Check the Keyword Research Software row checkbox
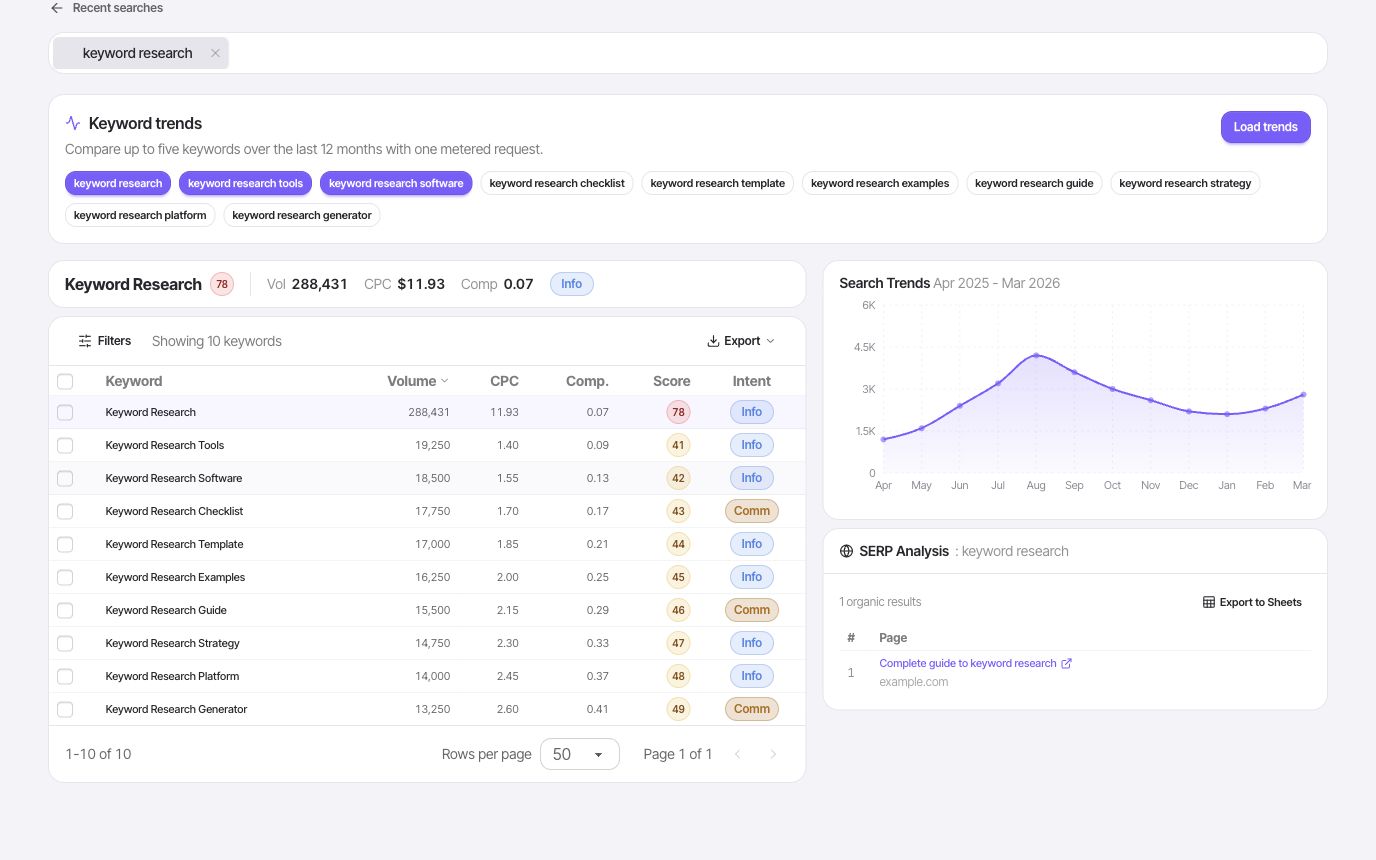Image resolution: width=1376 pixels, height=860 pixels. point(65,478)
